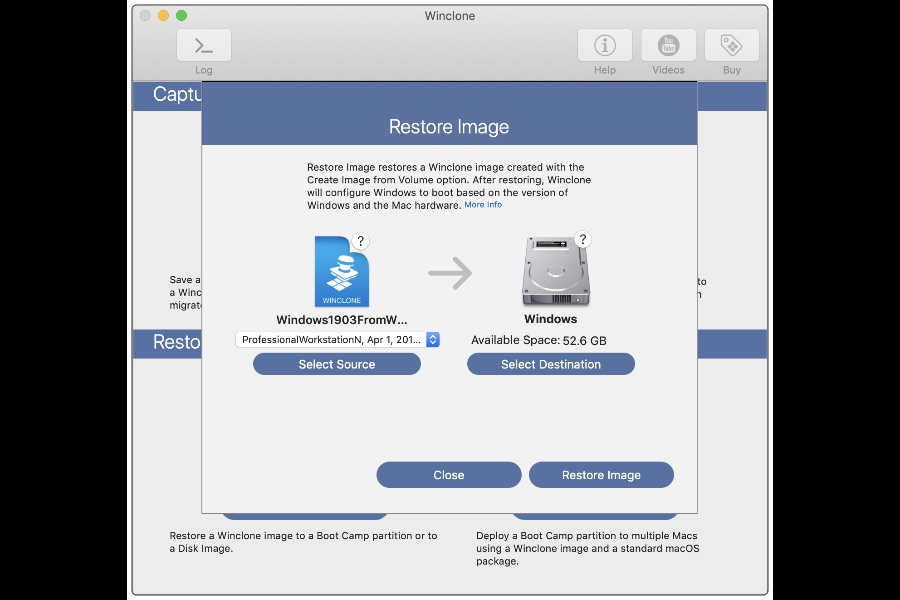Viewport: 900px width, 600px height.
Task: Click the Windows destination volume name
Action: click(550, 319)
